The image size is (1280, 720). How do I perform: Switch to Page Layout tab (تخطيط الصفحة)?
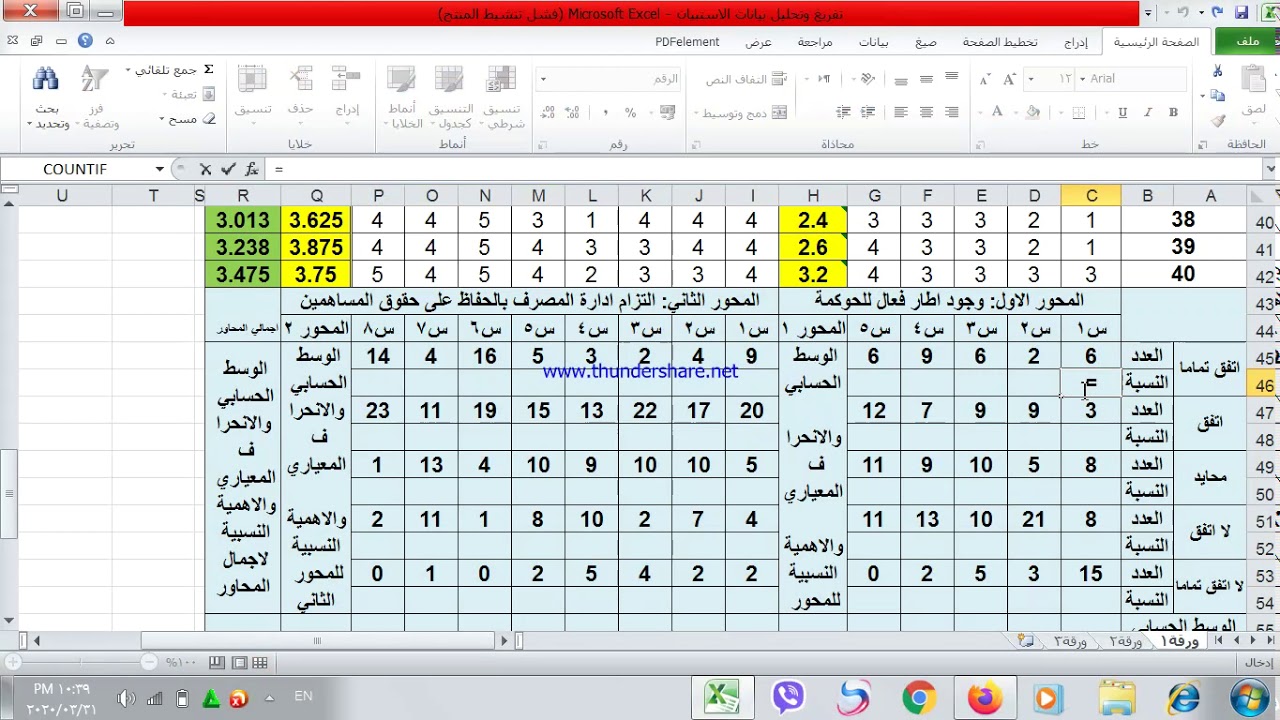click(1000, 42)
